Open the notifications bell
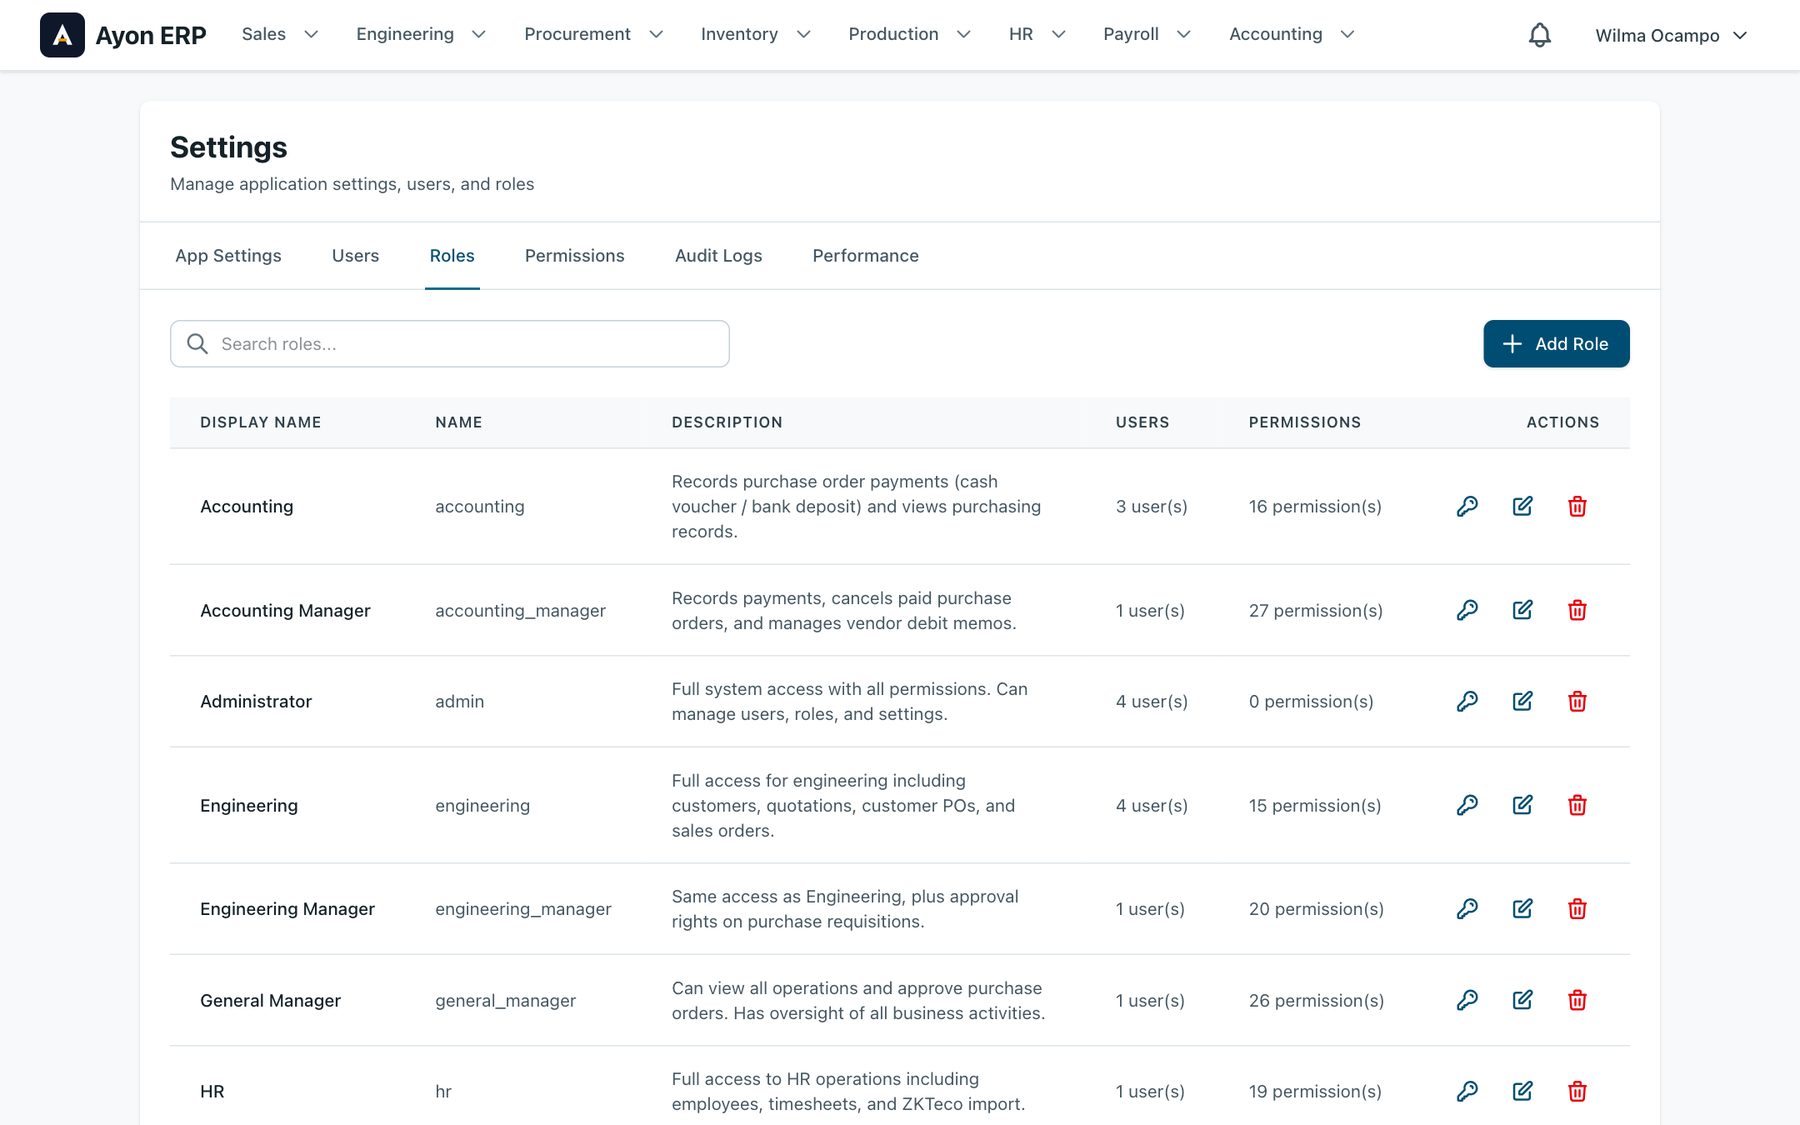Viewport: 1800px width, 1125px height. pyautogui.click(x=1539, y=35)
